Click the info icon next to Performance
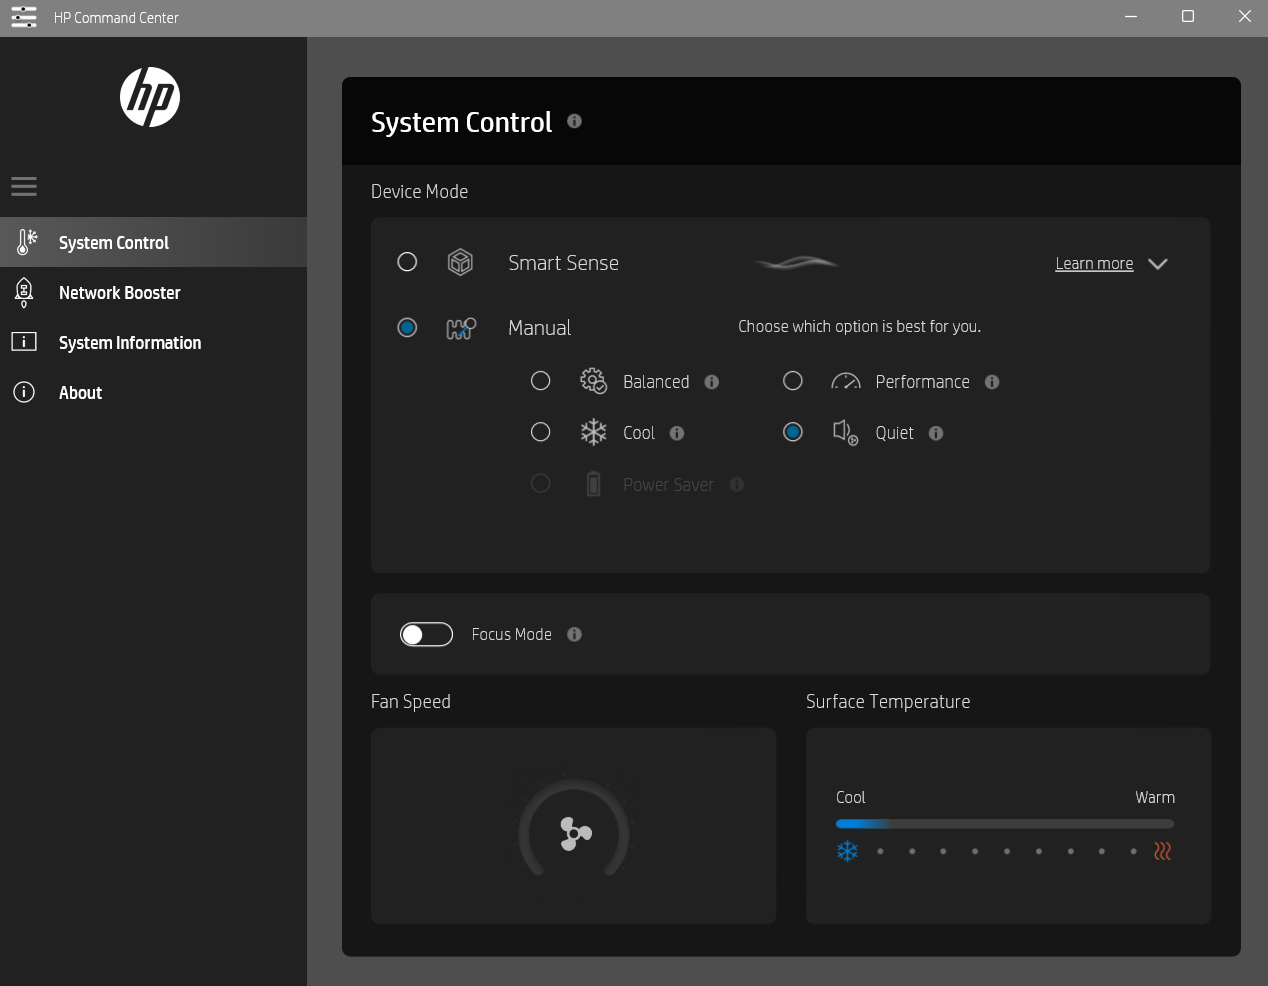The height and width of the screenshot is (986, 1268). coord(992,382)
